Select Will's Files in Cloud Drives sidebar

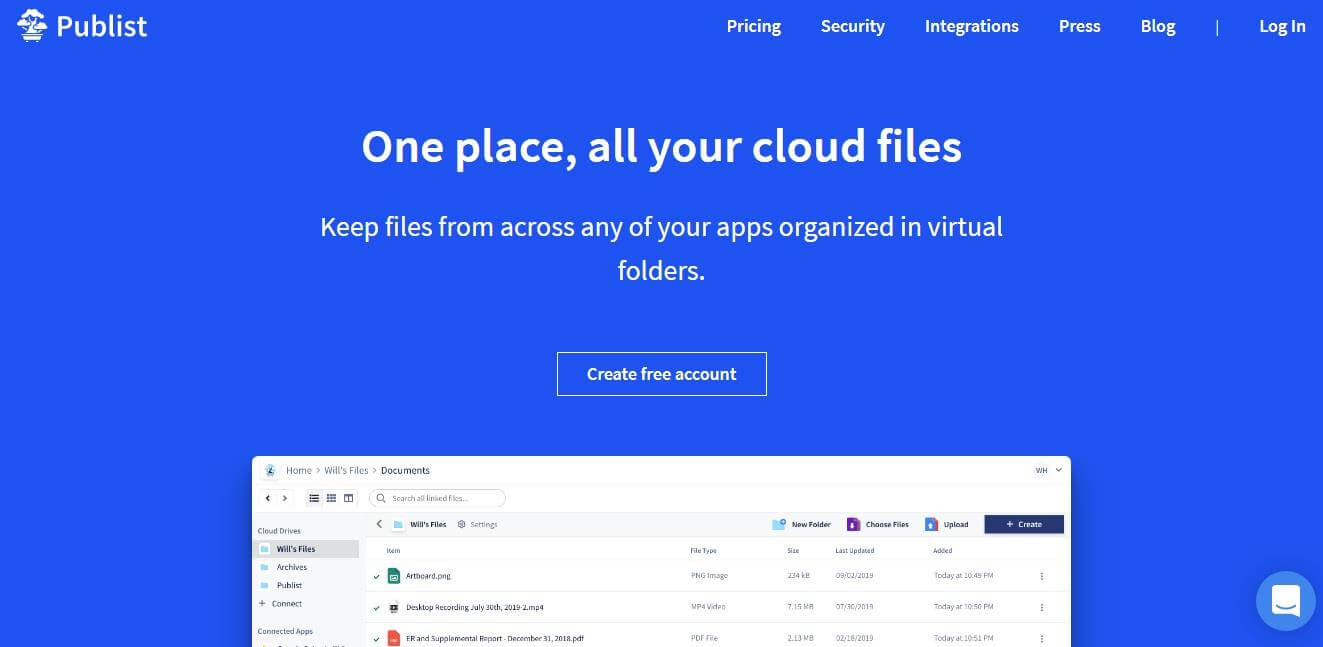306,549
